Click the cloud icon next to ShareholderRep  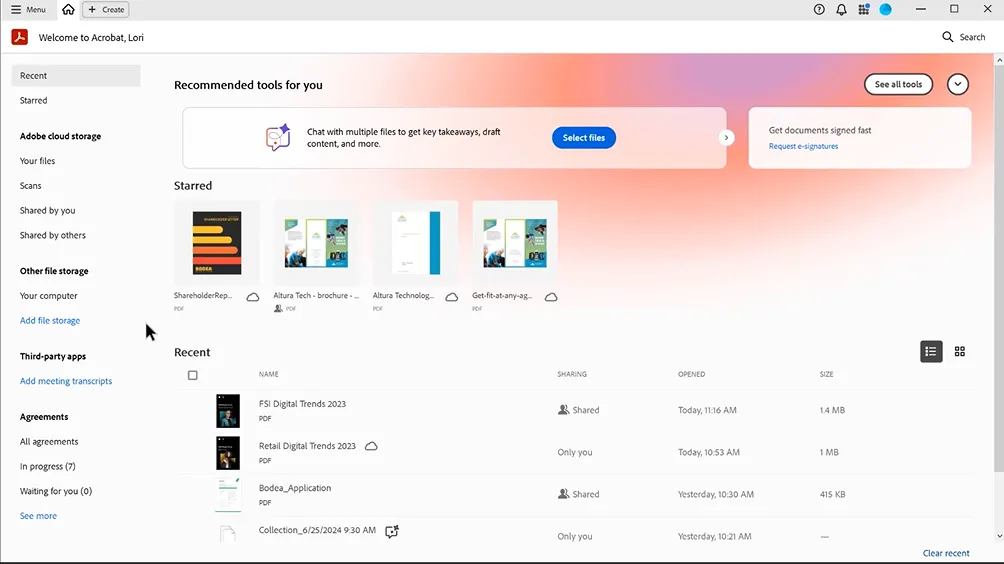coord(253,297)
